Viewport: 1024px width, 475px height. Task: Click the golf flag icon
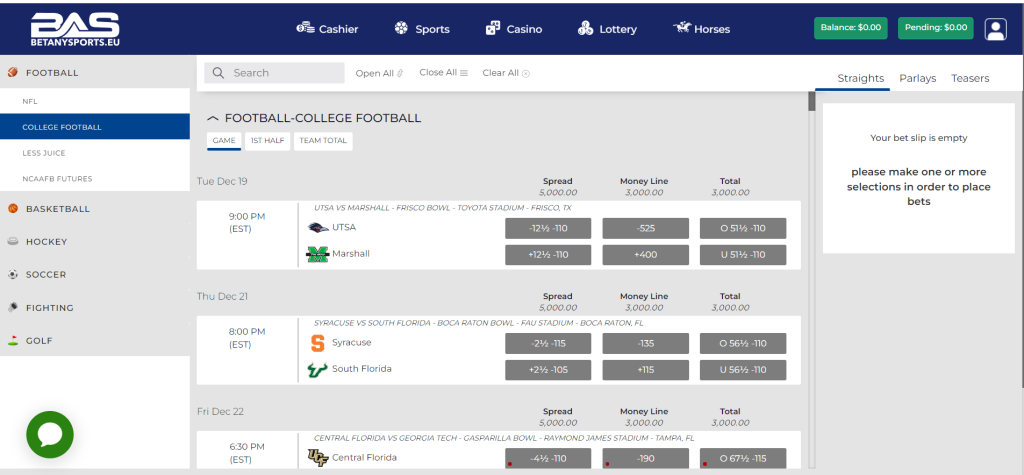point(12,340)
